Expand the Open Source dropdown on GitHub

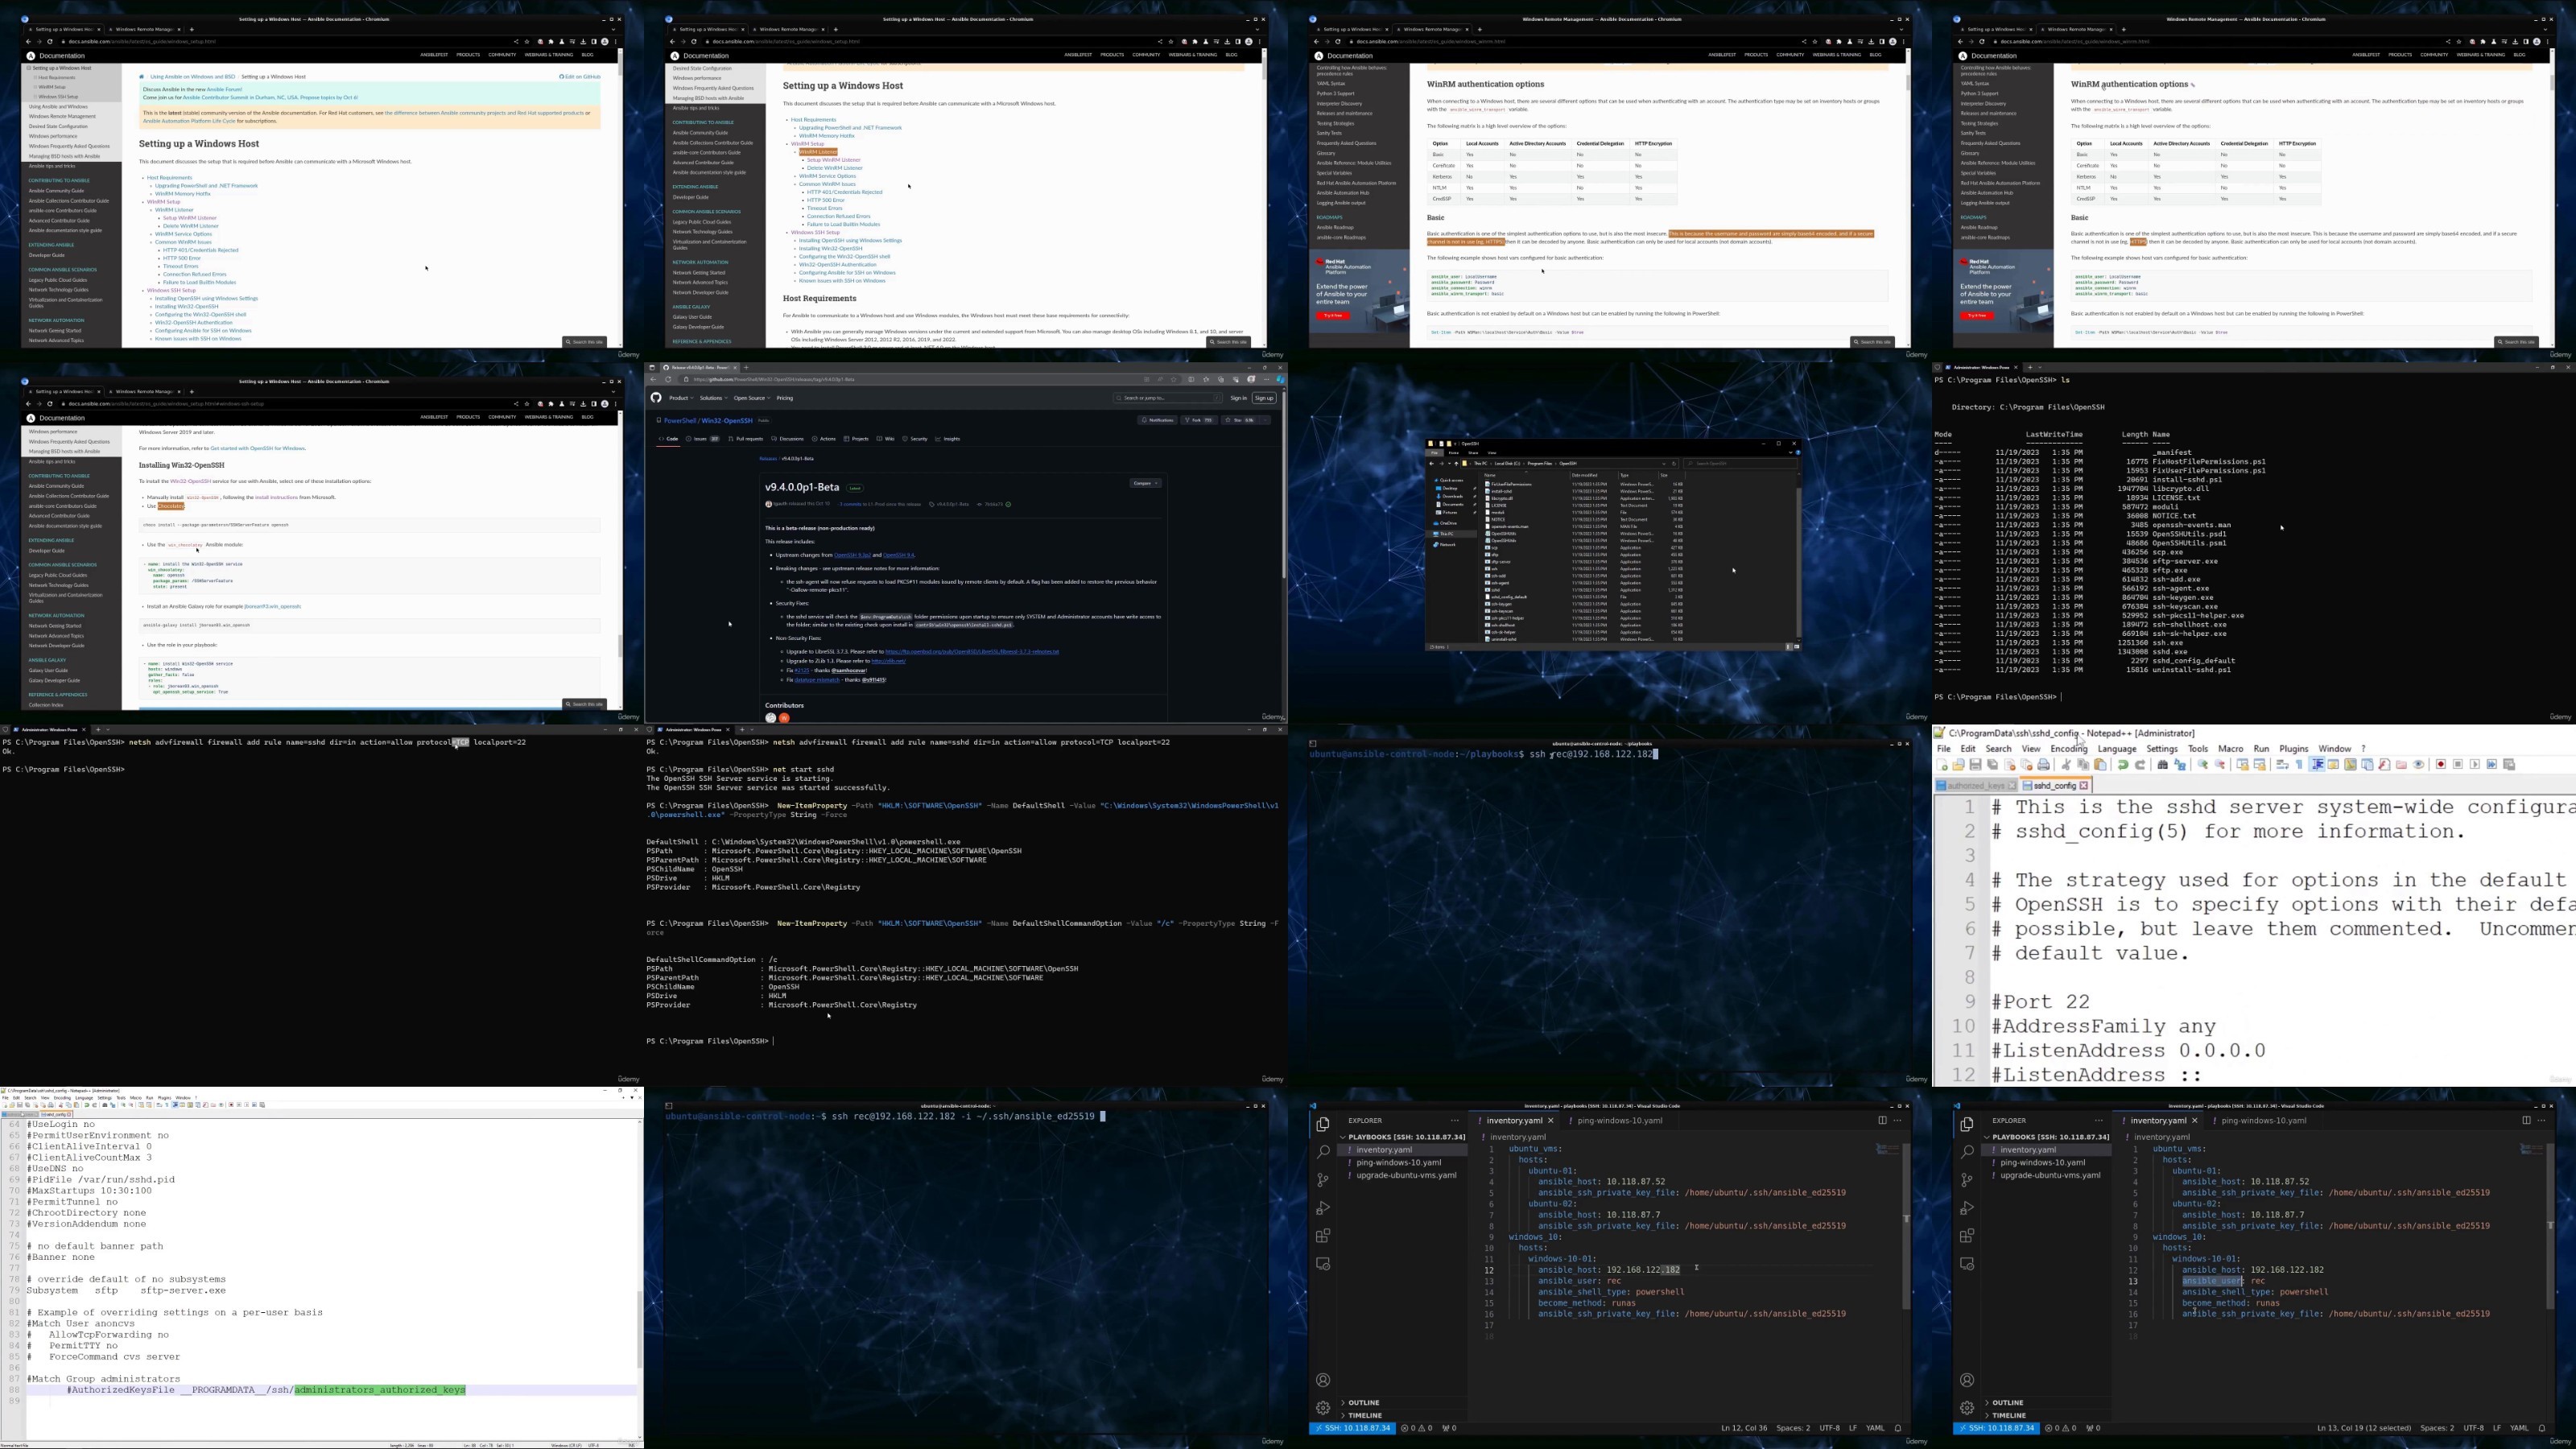(750, 398)
